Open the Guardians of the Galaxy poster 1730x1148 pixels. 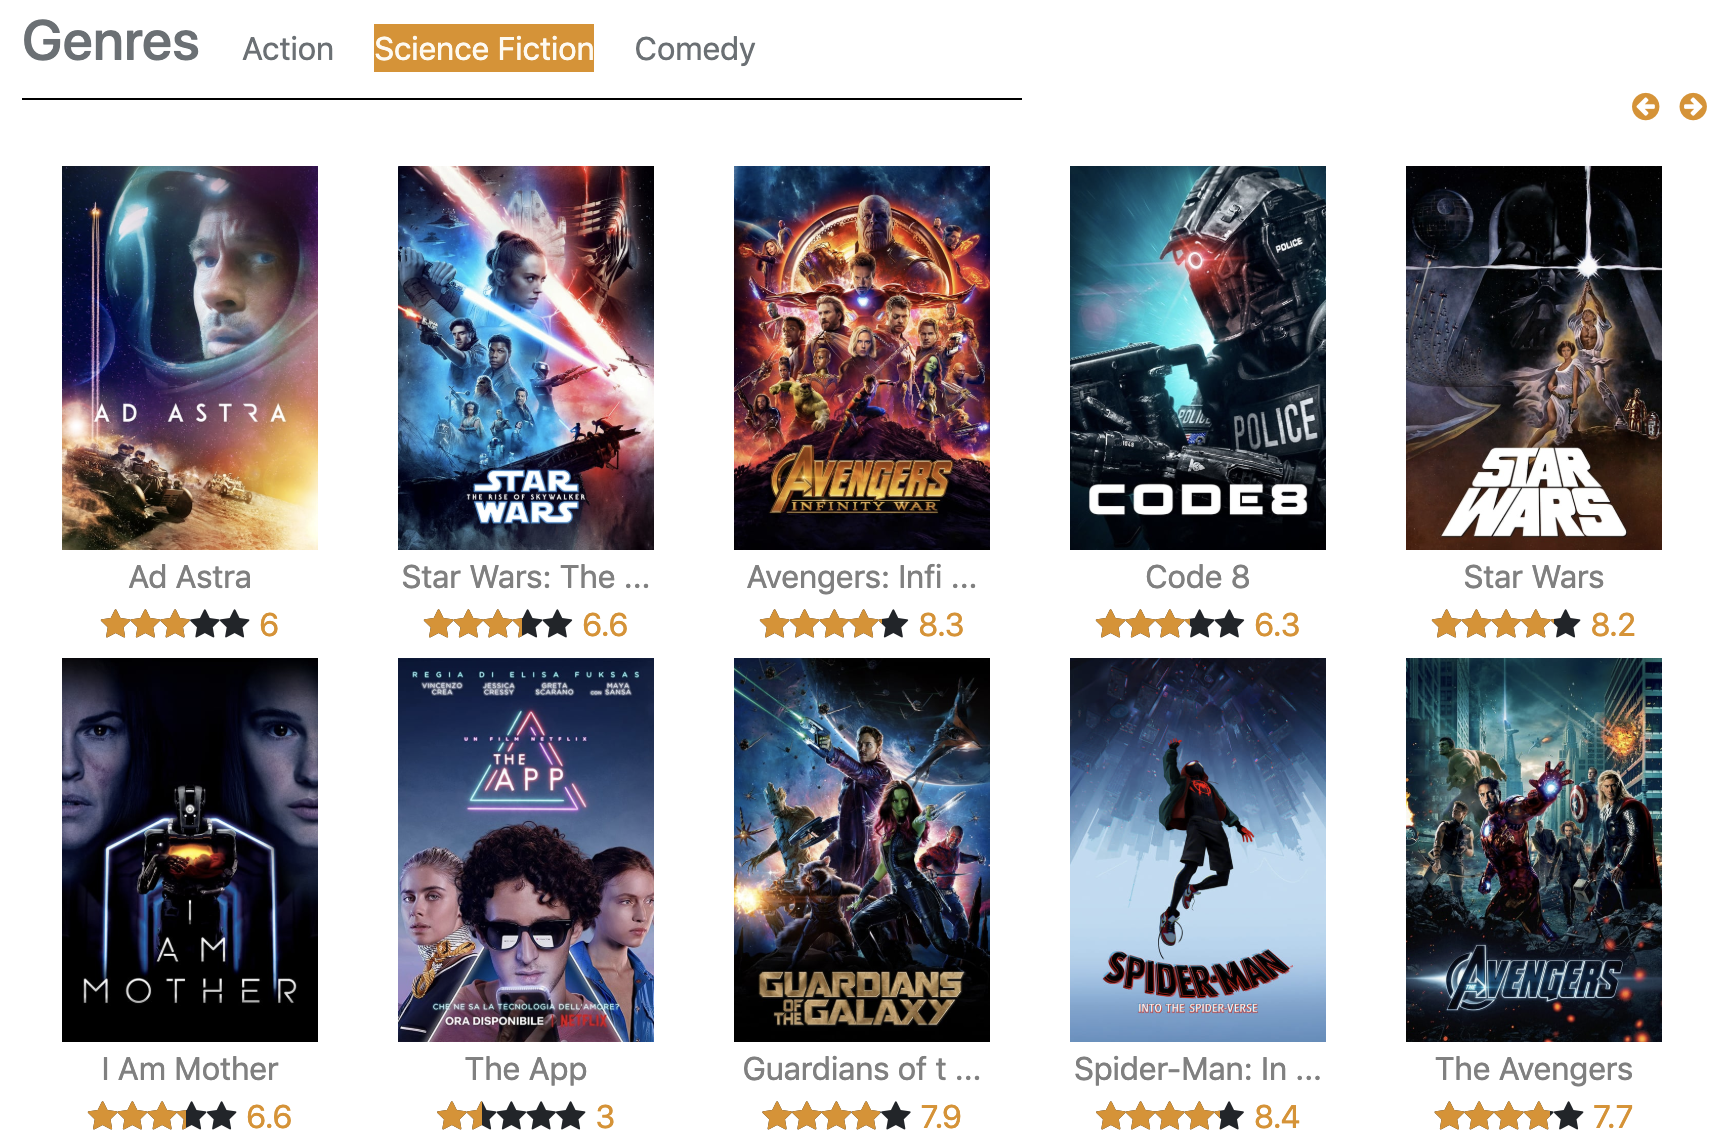click(862, 850)
